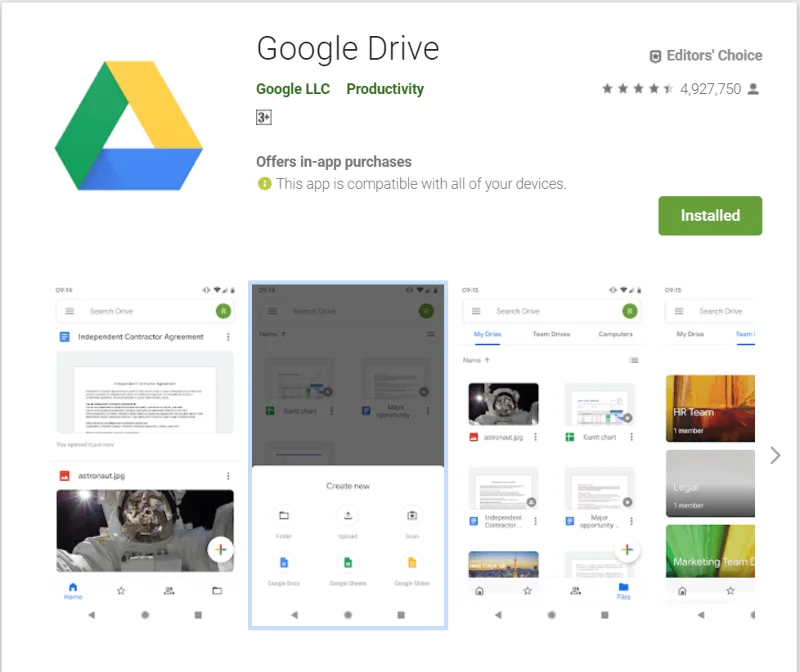This screenshot has width=800, height=672.
Task: Click the green Installed button
Action: (710, 215)
